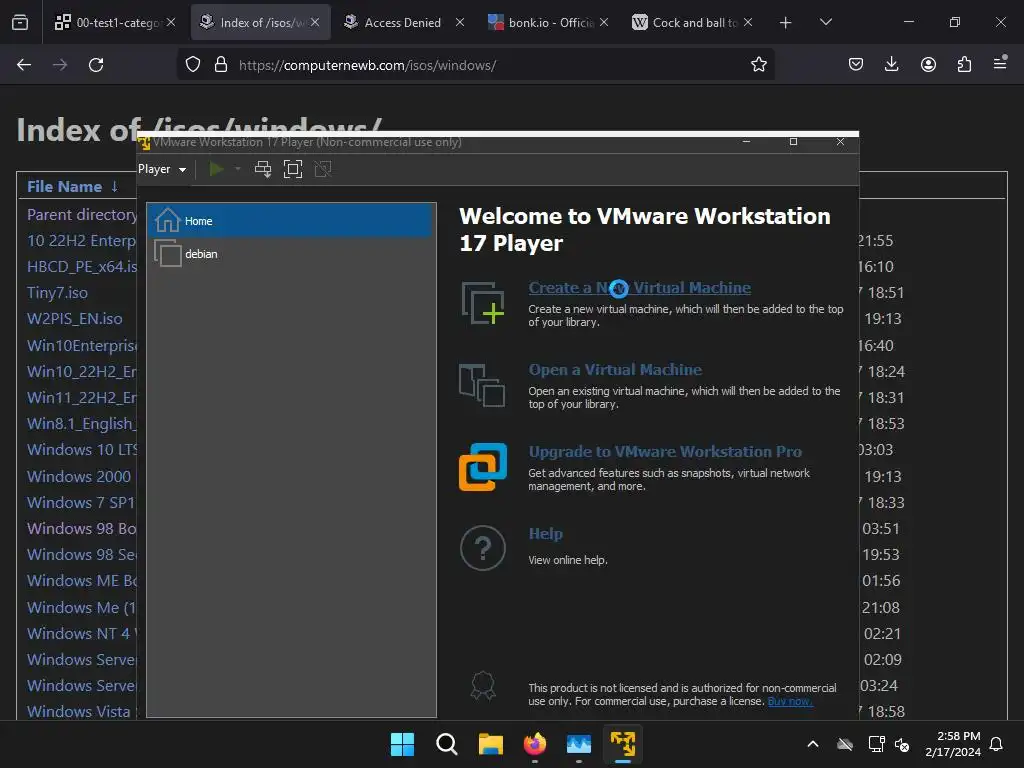The width and height of the screenshot is (1024, 768).
Task: Select the debian virtual machine entry
Action: coord(291,253)
